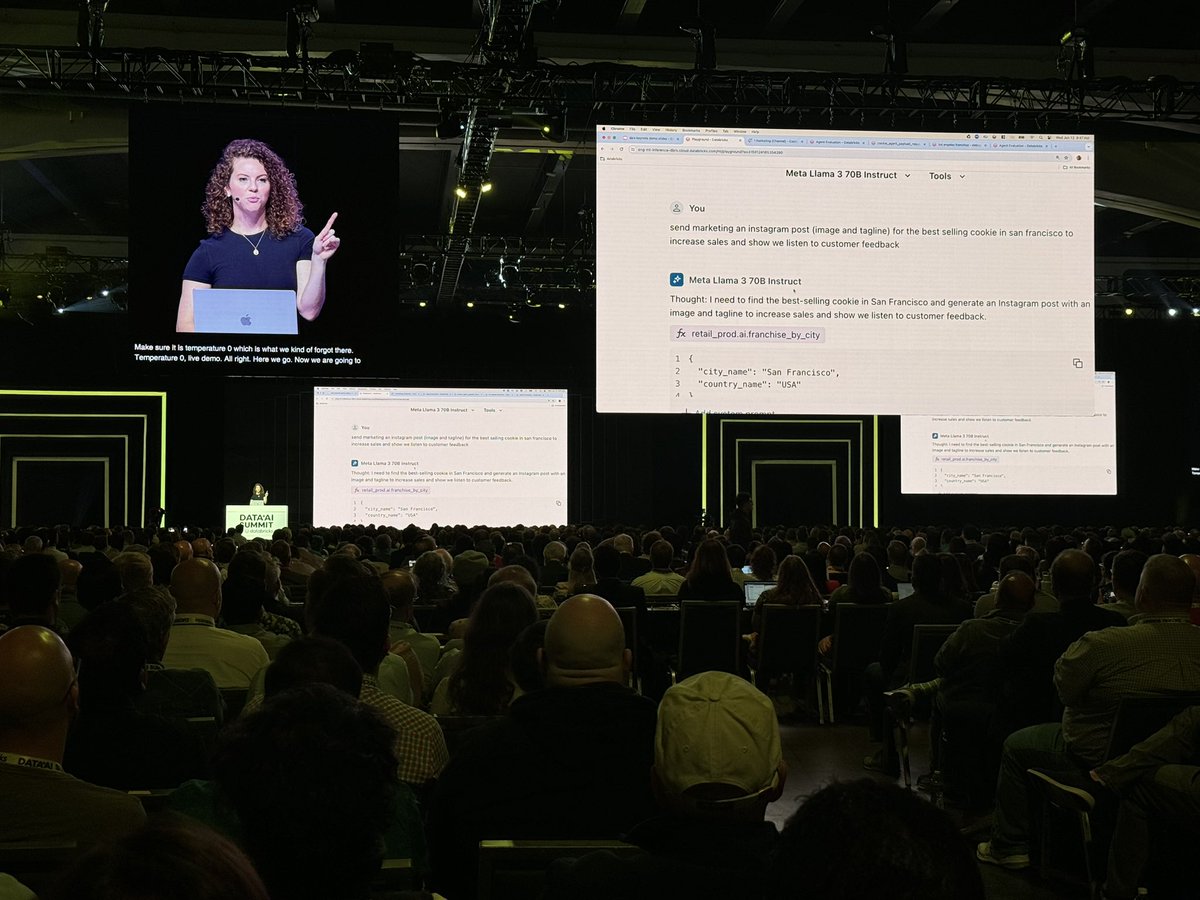Open the Meta Llama 3 70B Instruct model dropdown on the large screen
Image resolution: width=1200 pixels, height=900 pixels.
coord(848,175)
